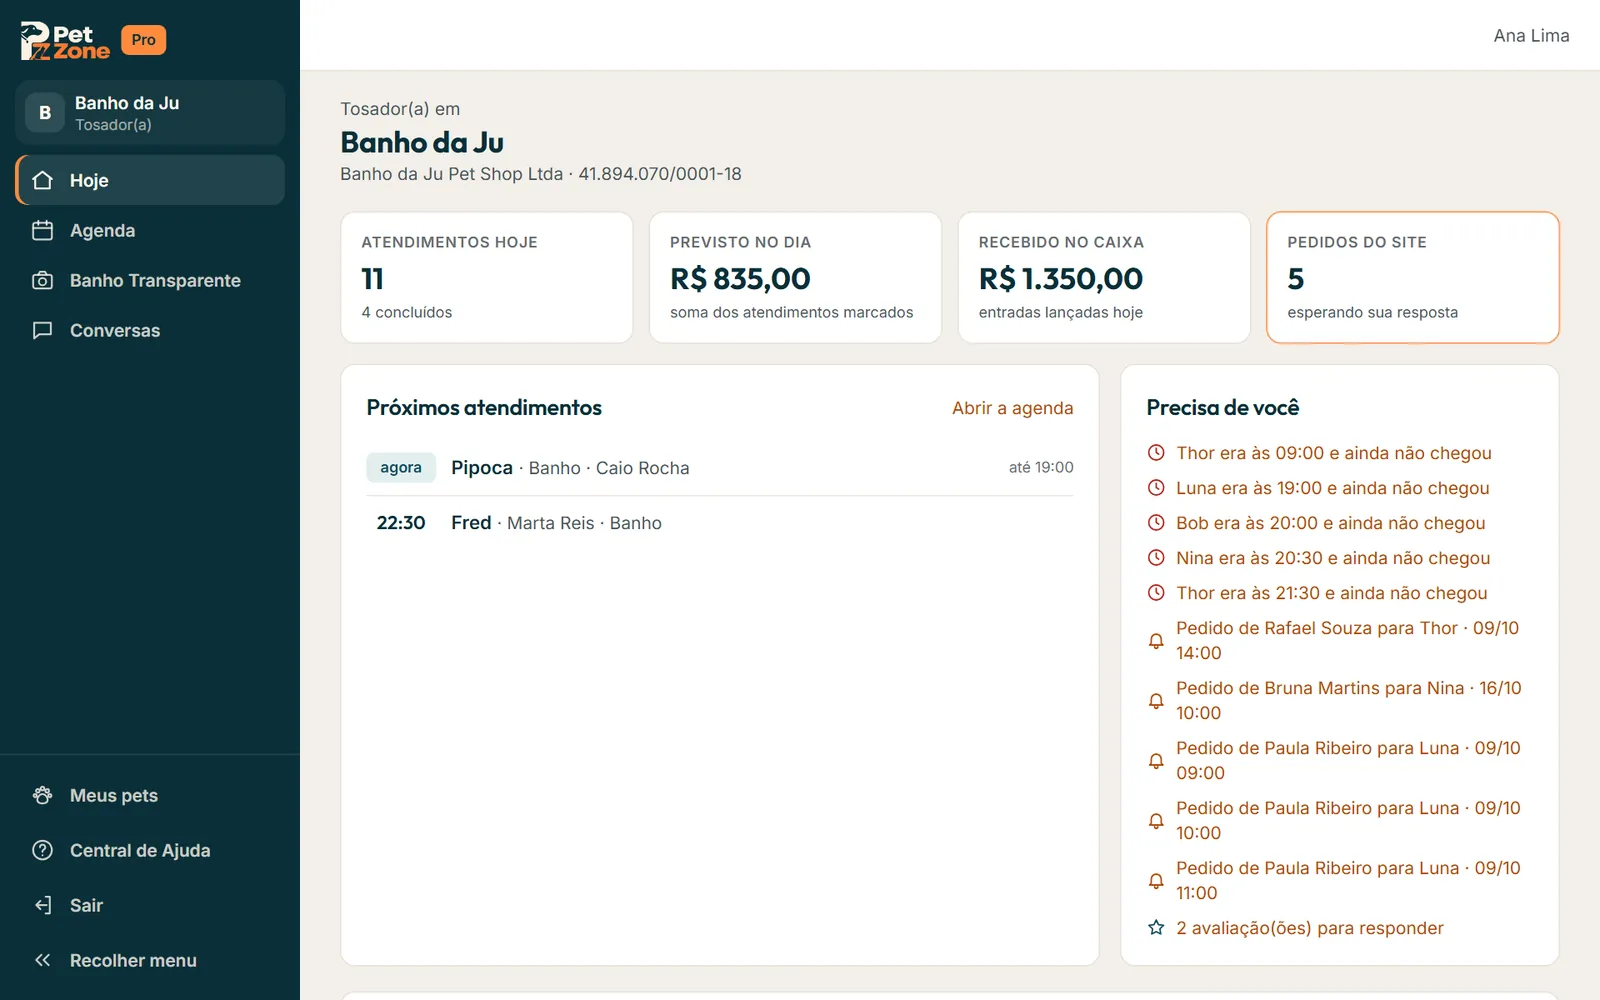Screen dimensions: 1600x1000
Task: Open Paula Ribeiro's Luna 11:00 request
Action: point(1340,880)
